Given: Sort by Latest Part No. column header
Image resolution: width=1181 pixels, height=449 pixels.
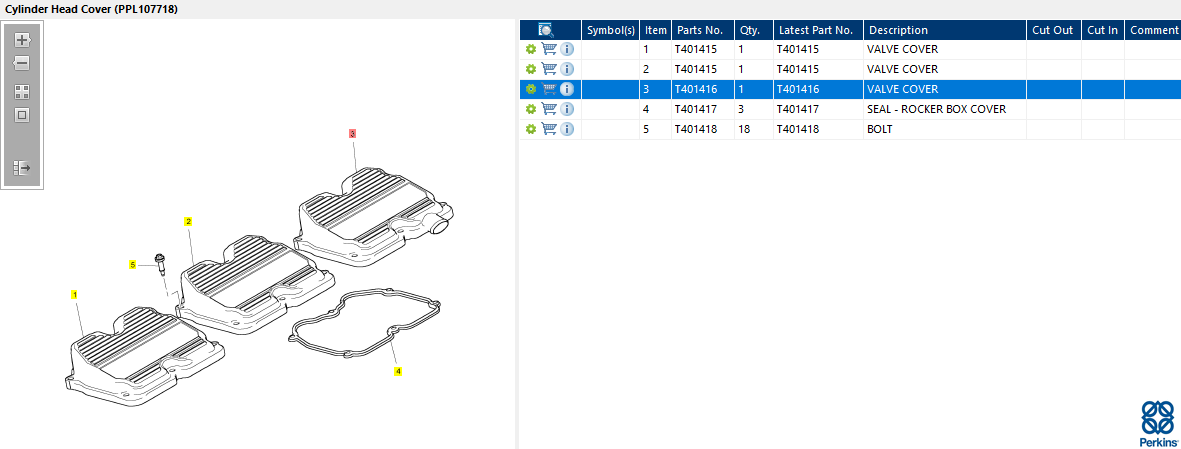Looking at the screenshot, I should pos(816,30).
